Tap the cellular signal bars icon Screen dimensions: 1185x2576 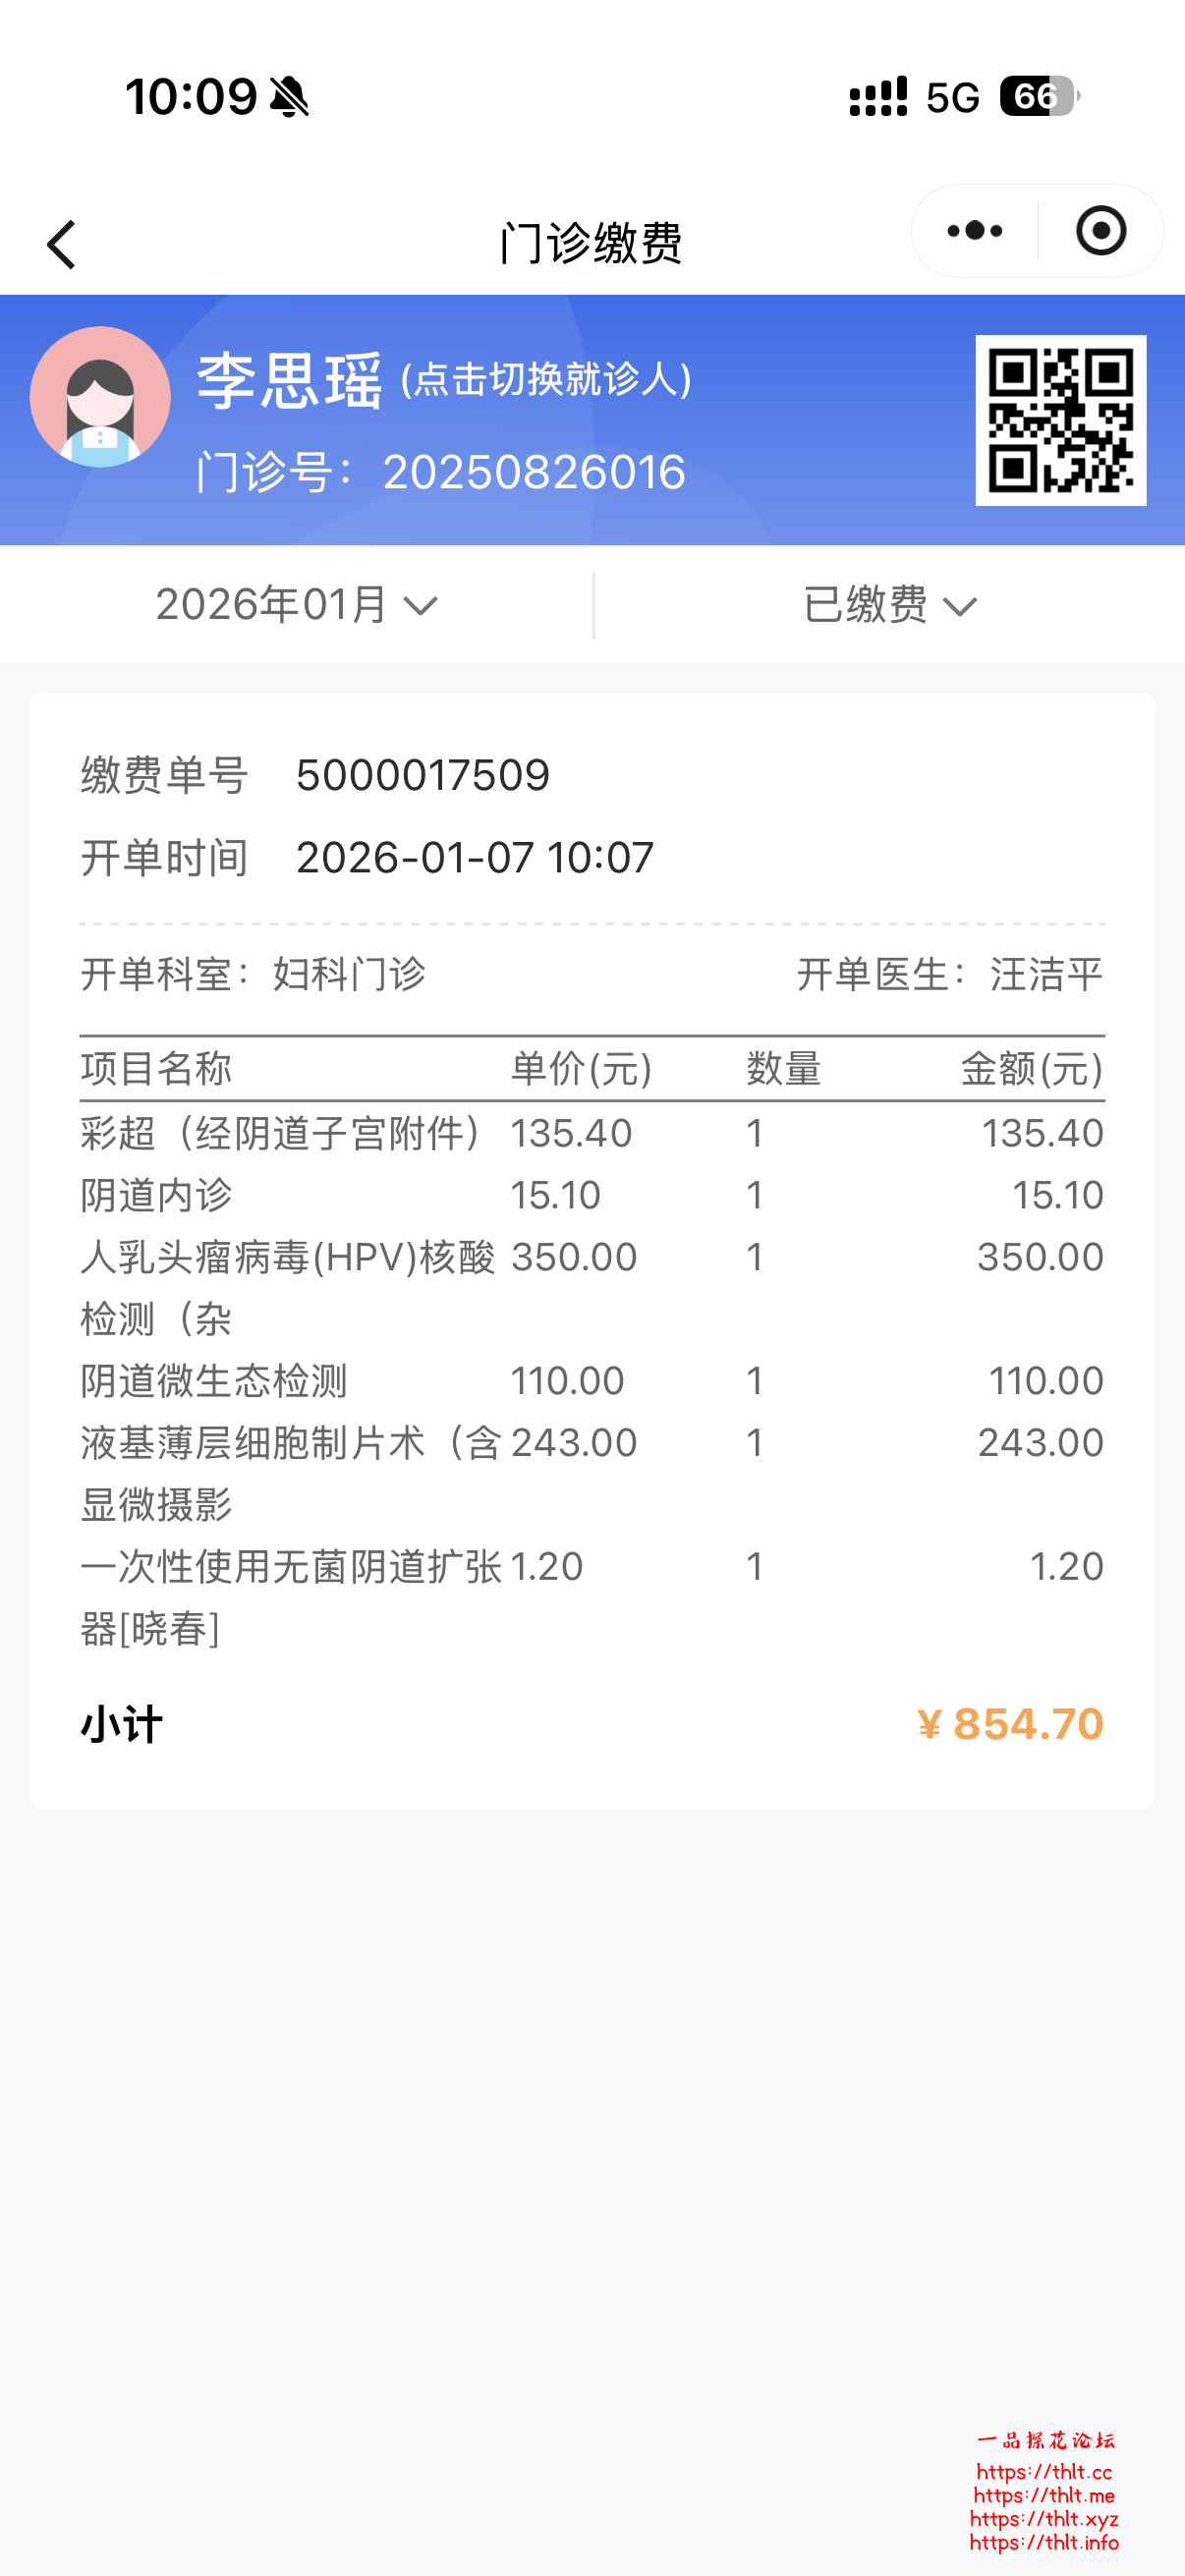877,97
